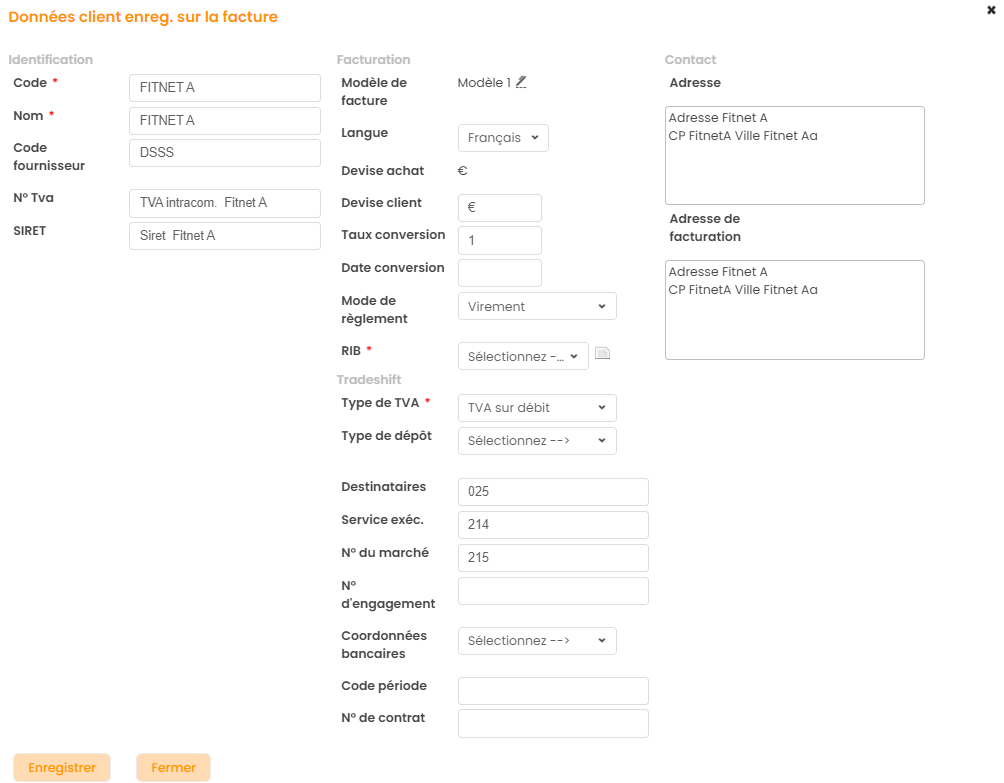The image size is (1004, 783).
Task: Open the Langue dropdown
Action: tap(503, 138)
